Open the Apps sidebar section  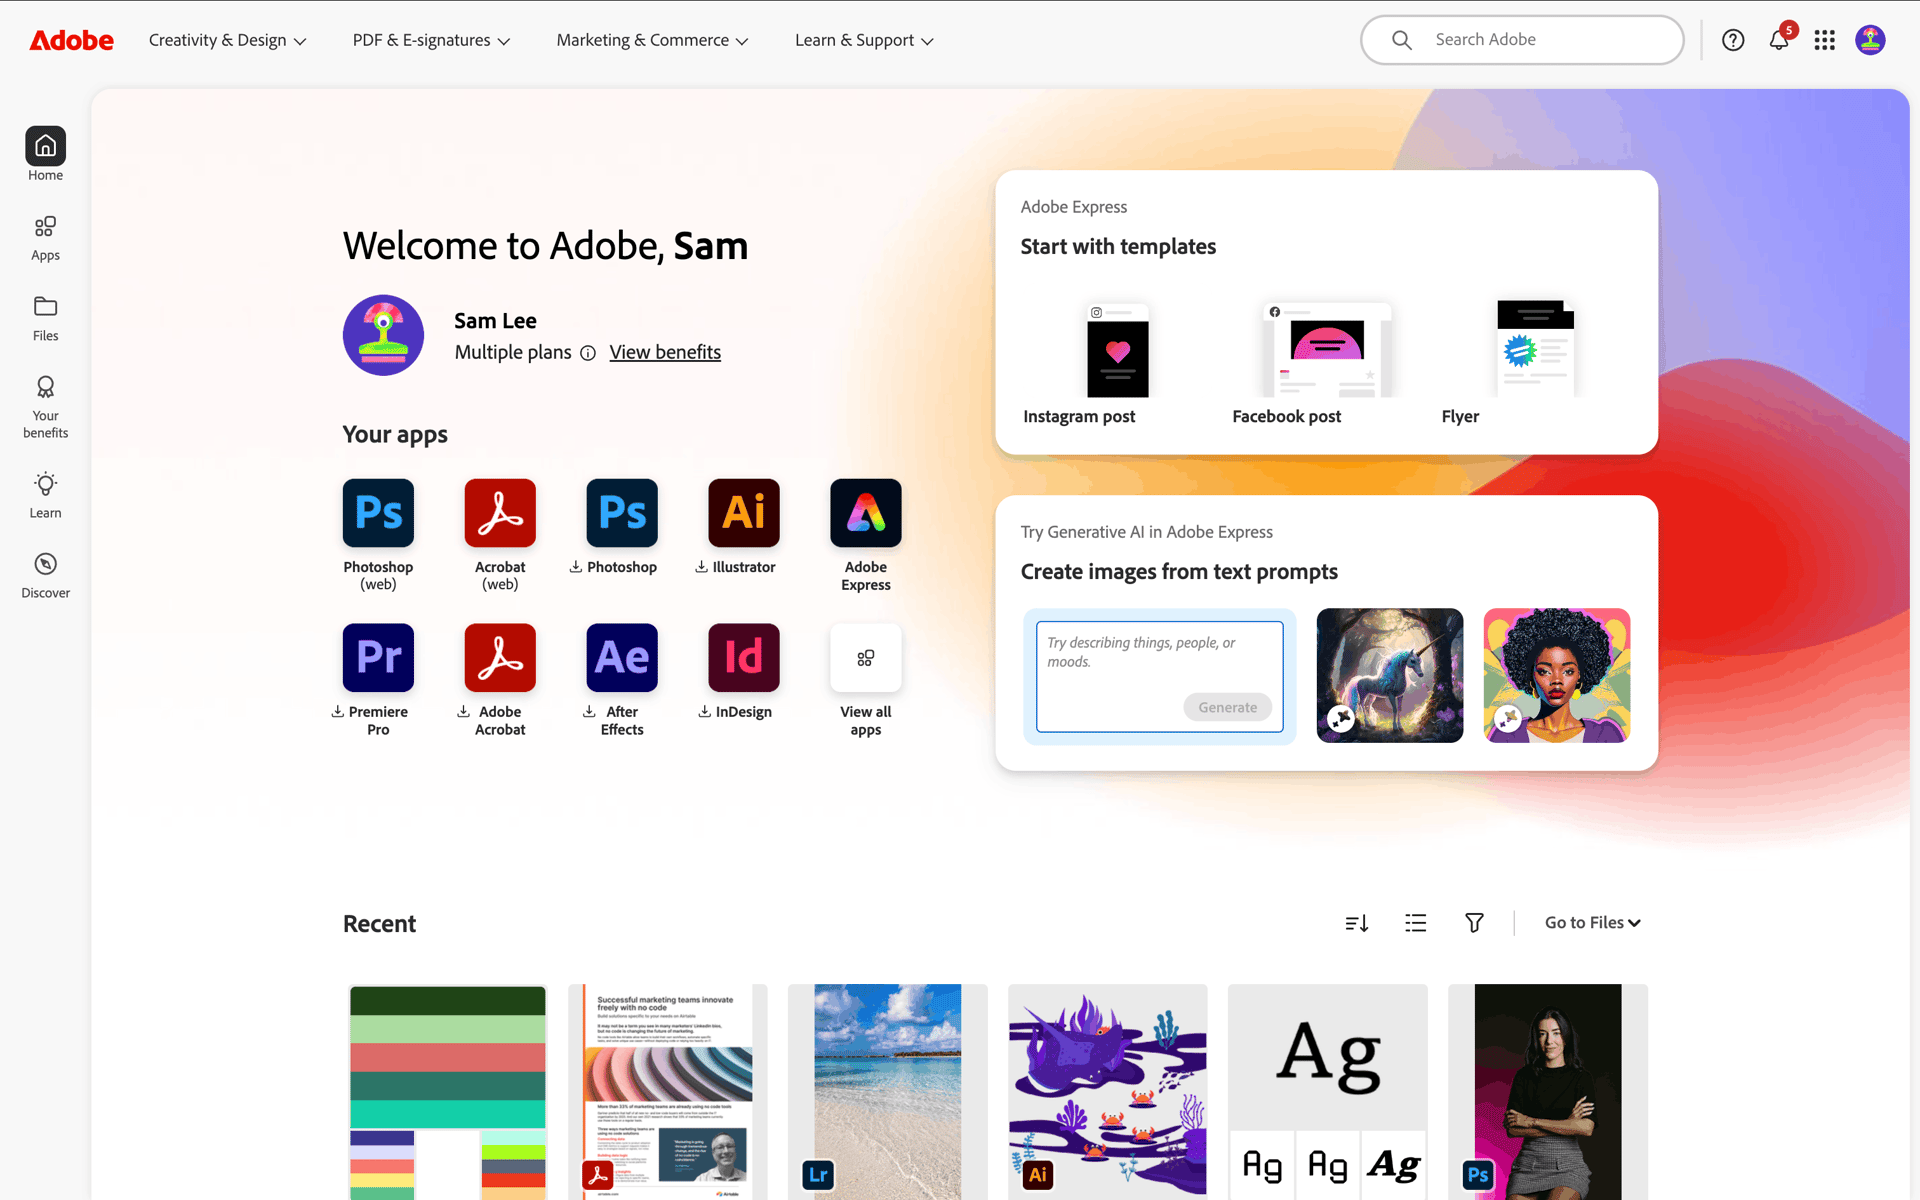pos(45,238)
